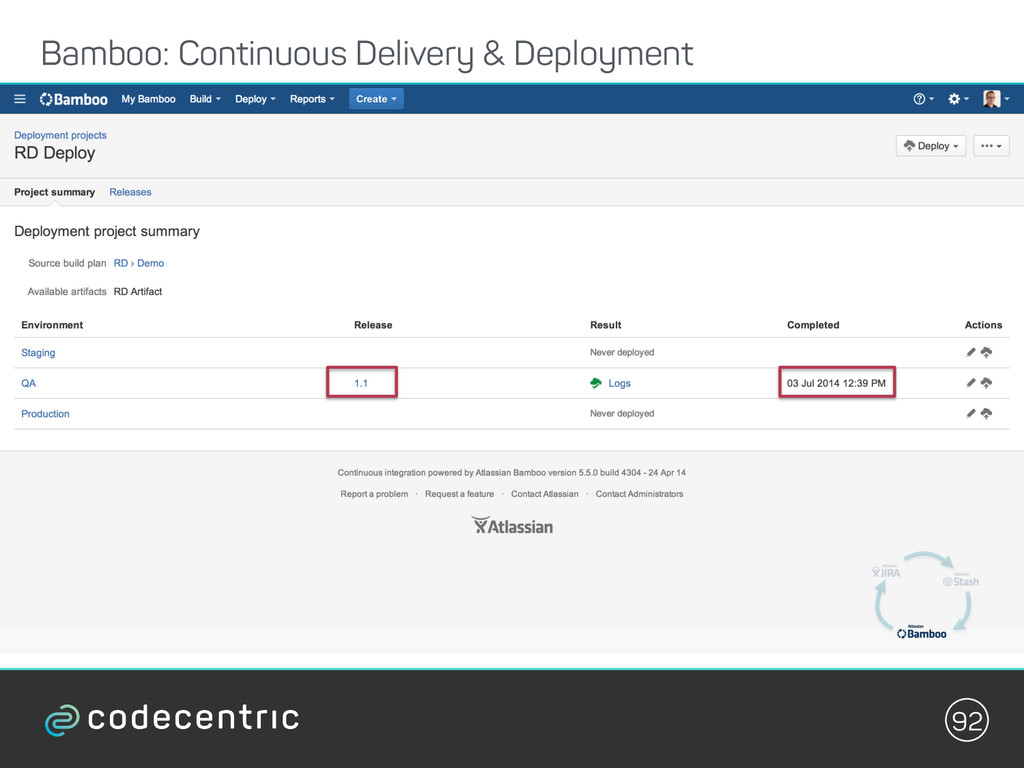Screen dimensions: 1024x768
Task: Click Never deployed in Staging row
Action: pos(622,353)
